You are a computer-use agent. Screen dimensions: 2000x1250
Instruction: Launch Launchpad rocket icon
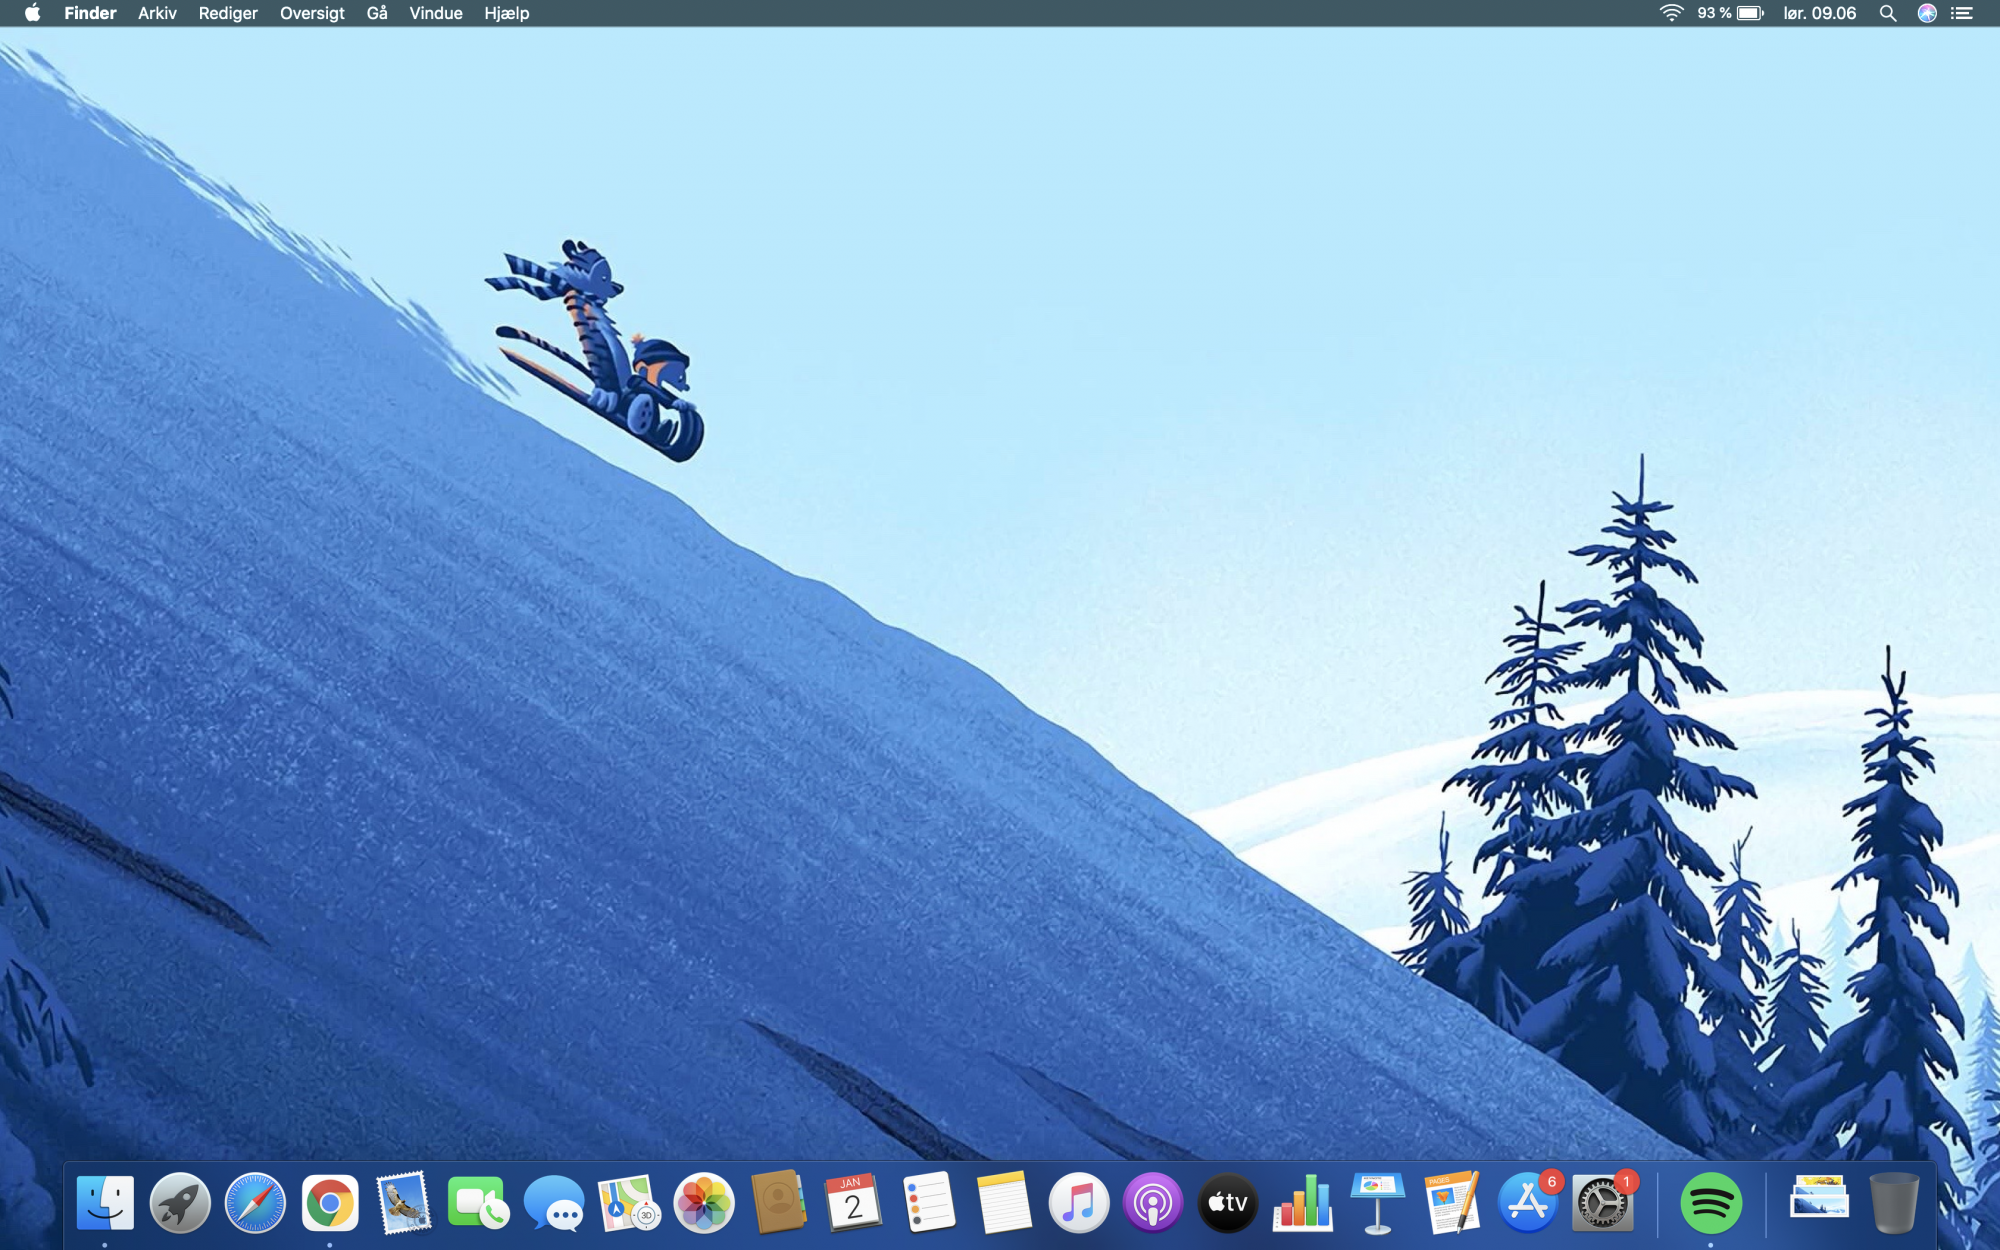pyautogui.click(x=180, y=1202)
